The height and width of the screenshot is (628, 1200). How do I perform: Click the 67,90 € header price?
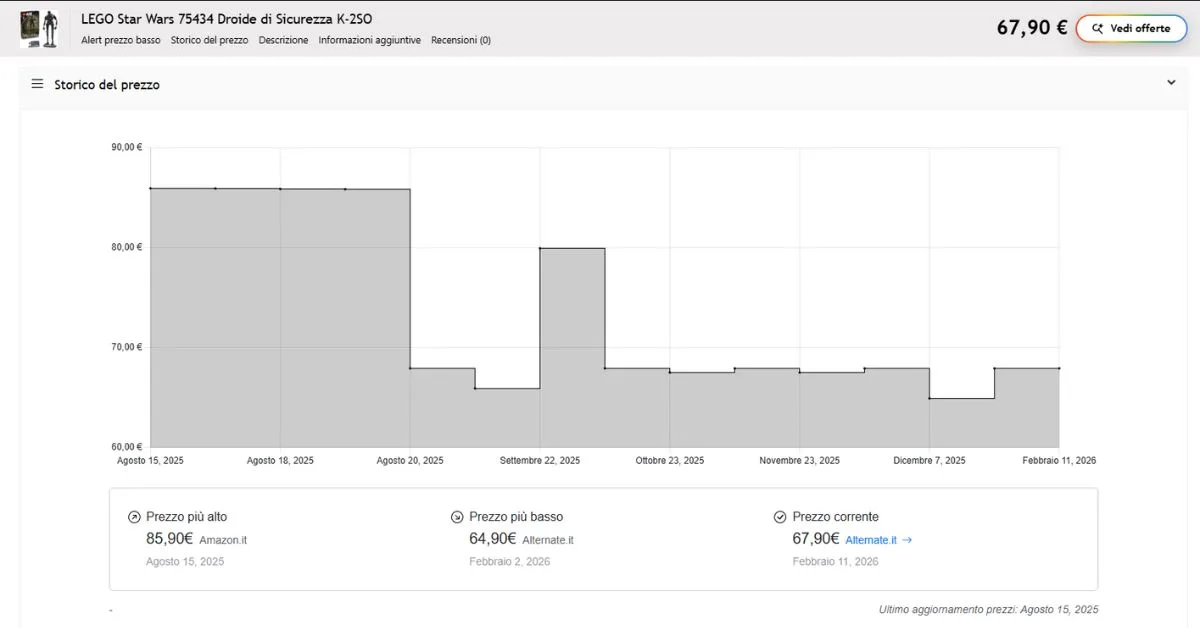tap(1032, 28)
